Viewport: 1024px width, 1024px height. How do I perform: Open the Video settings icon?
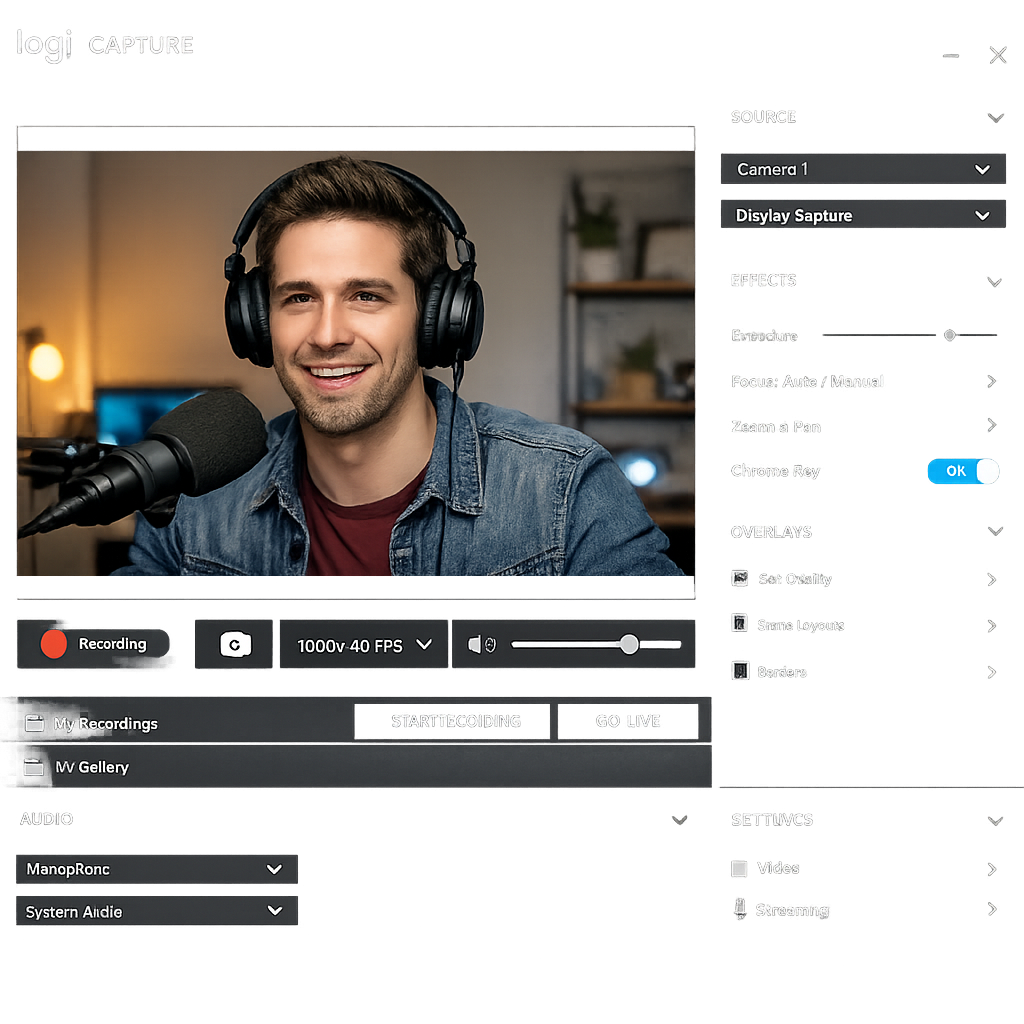click(740, 868)
